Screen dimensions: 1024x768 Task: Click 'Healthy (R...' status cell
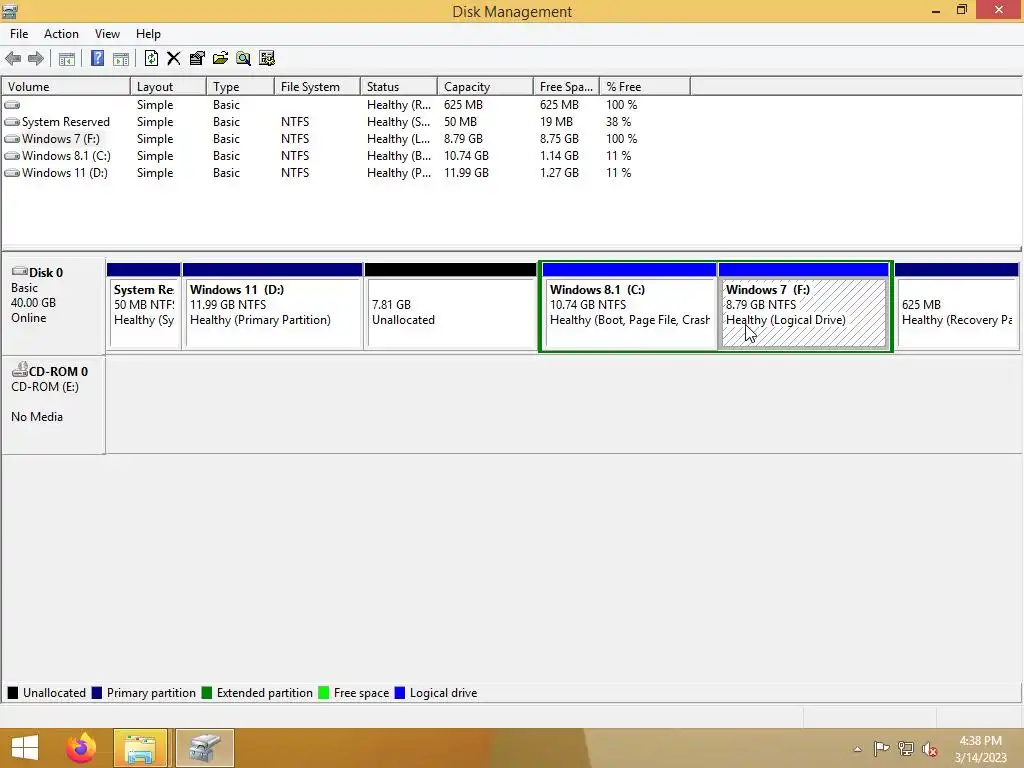tap(398, 104)
